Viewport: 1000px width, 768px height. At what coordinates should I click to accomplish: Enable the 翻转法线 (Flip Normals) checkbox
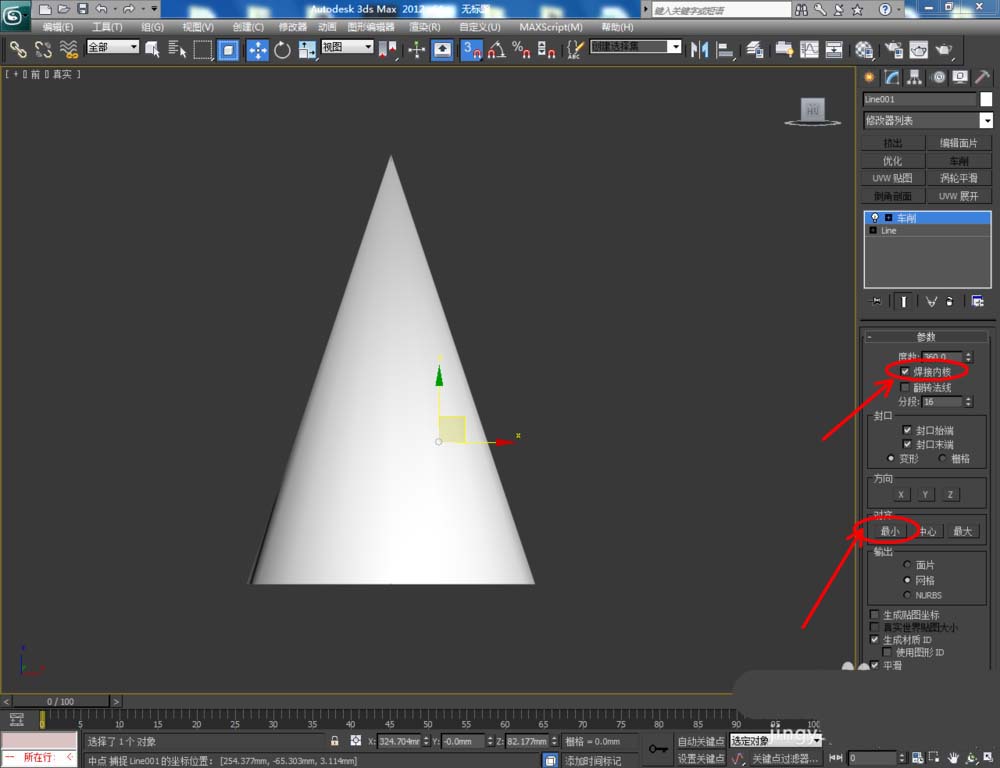coord(906,387)
